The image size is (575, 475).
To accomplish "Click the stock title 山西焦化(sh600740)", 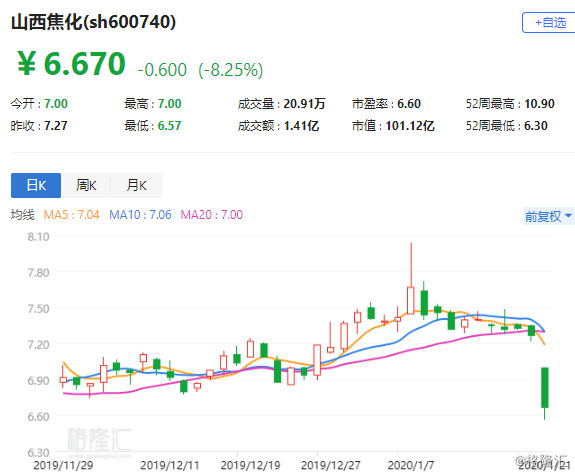I will pos(94,22).
